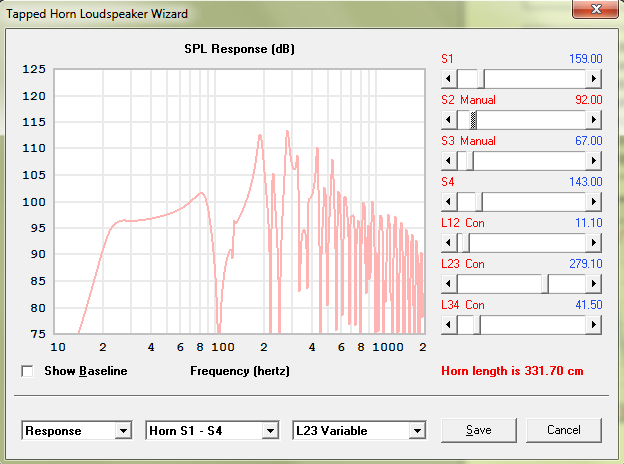Open the Horn S1 - S4 dropdown
The width and height of the screenshot is (624, 464).
pos(213,431)
